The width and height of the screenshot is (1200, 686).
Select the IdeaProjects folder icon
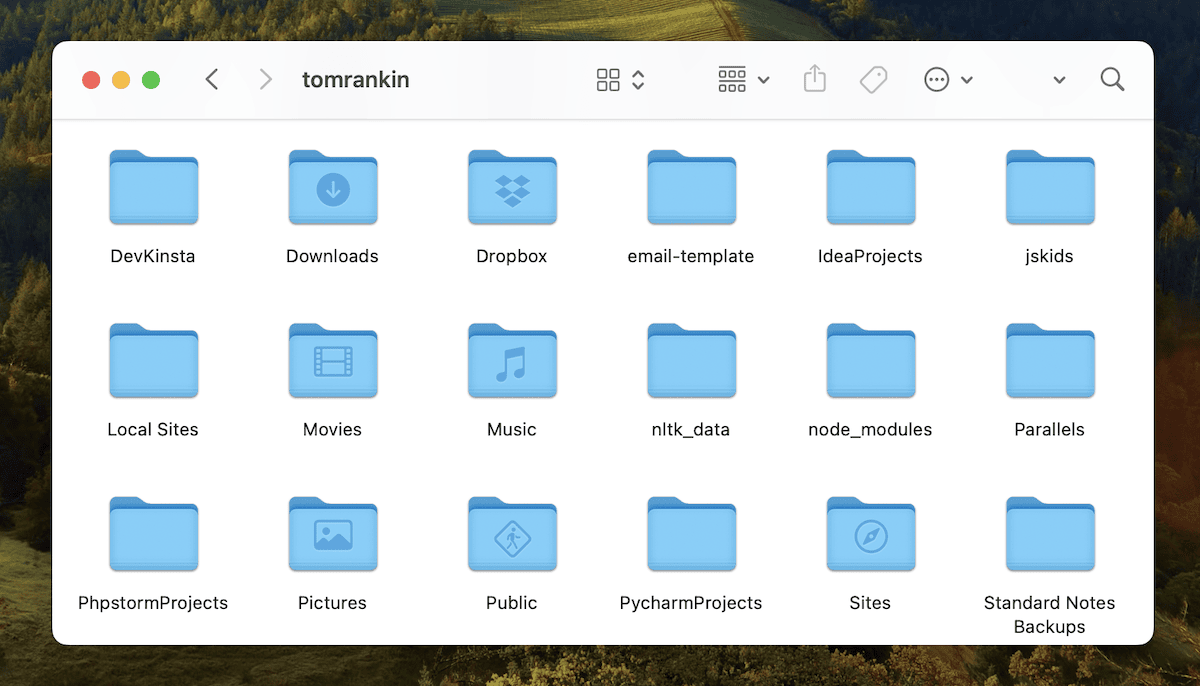870,187
